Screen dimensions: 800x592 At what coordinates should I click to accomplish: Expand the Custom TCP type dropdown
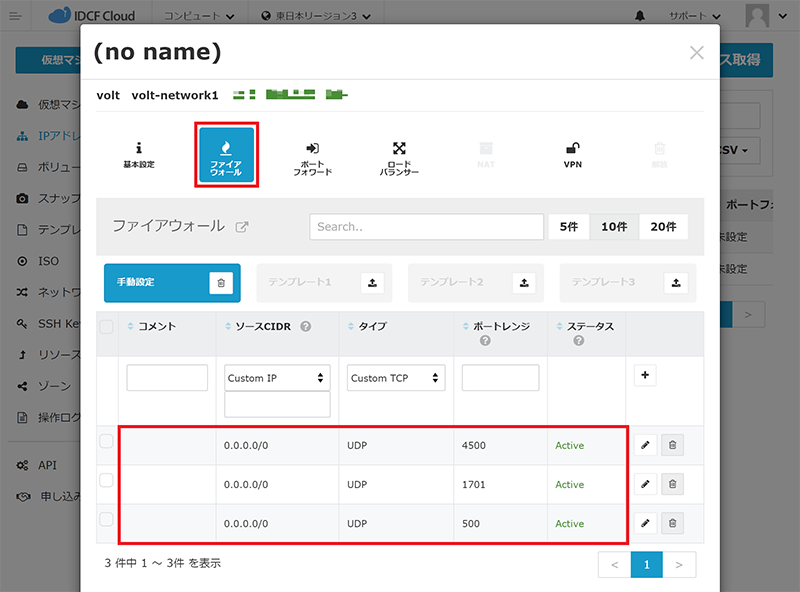click(x=396, y=378)
